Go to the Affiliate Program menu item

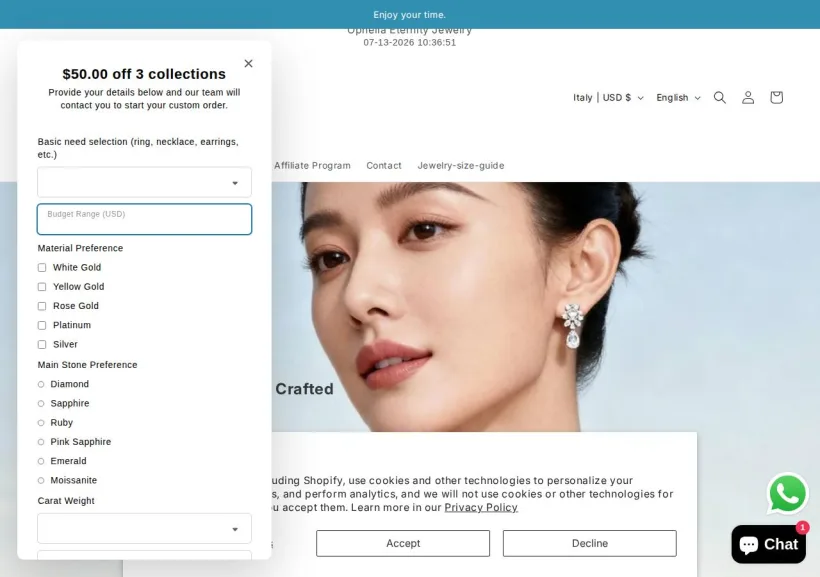point(312,165)
